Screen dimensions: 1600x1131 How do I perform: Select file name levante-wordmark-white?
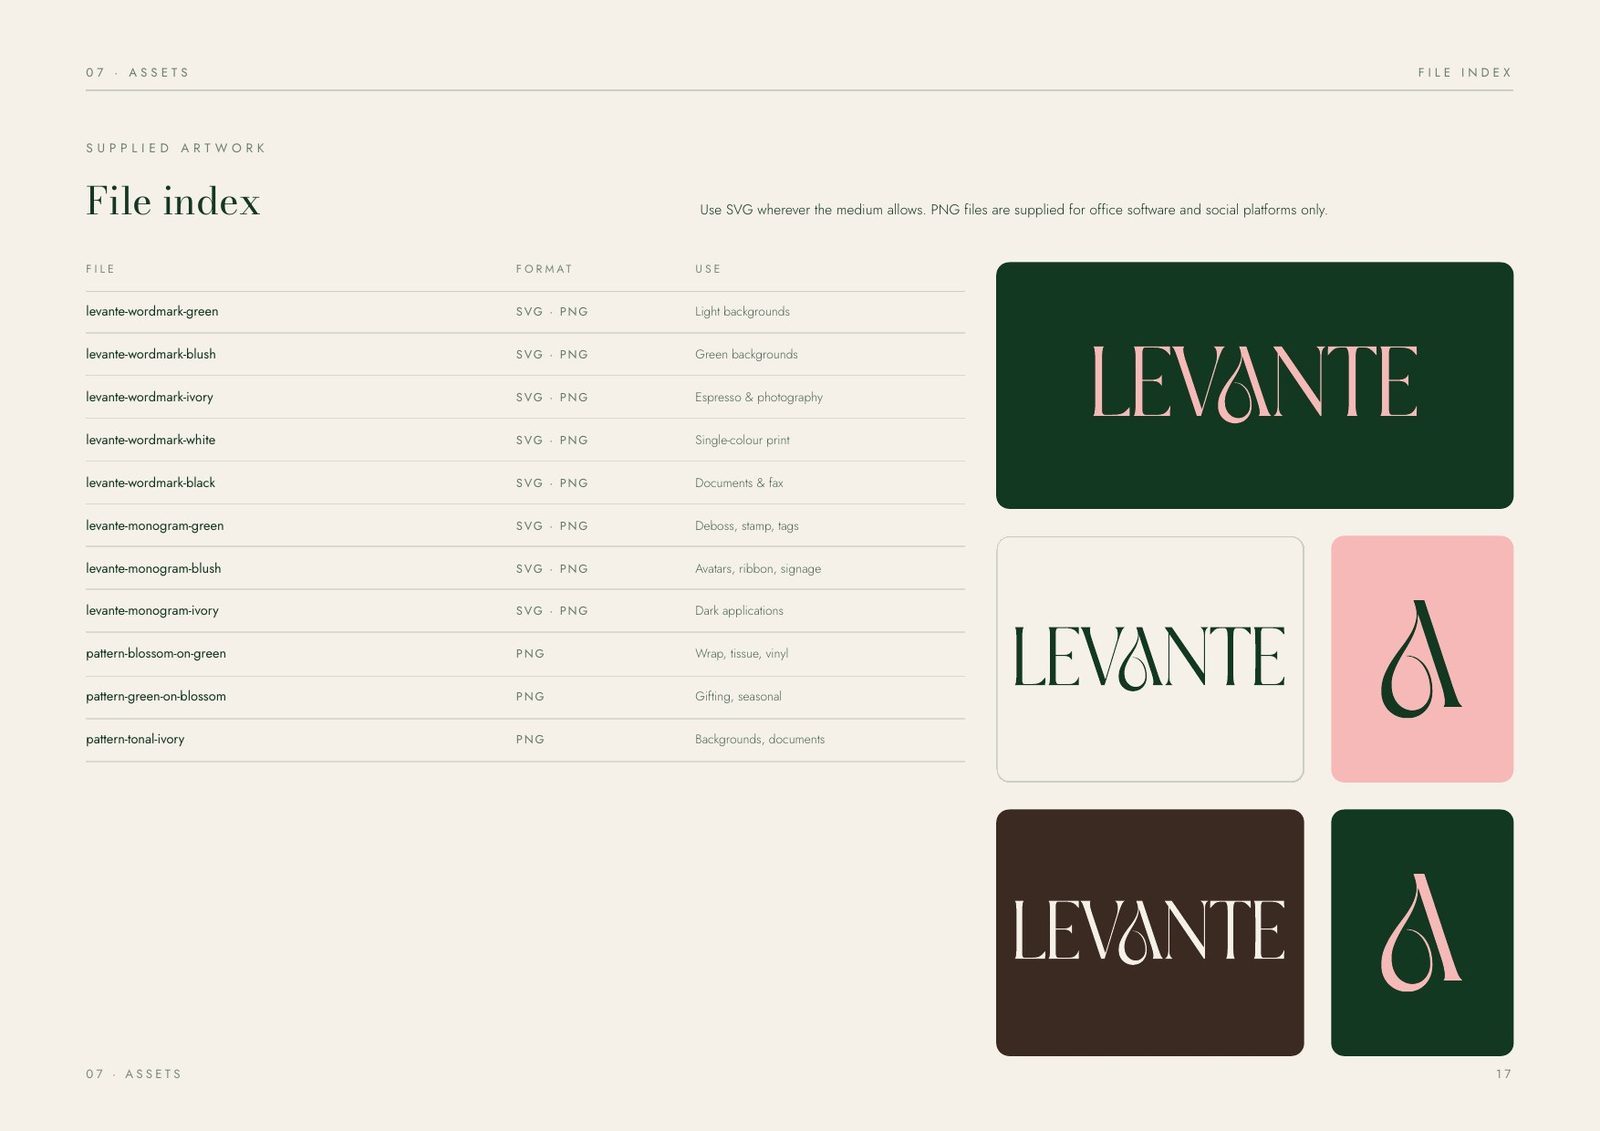(x=151, y=440)
